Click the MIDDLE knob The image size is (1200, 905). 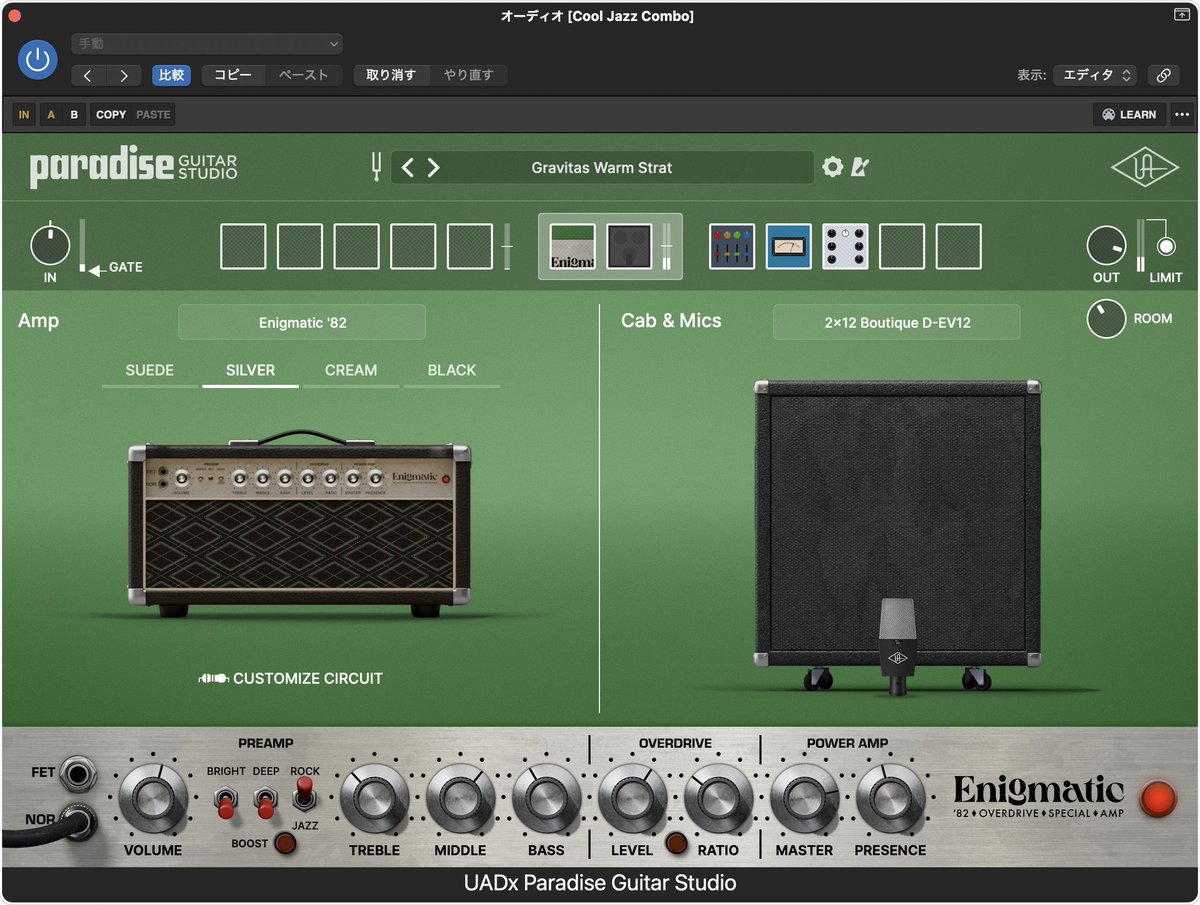tap(461, 800)
